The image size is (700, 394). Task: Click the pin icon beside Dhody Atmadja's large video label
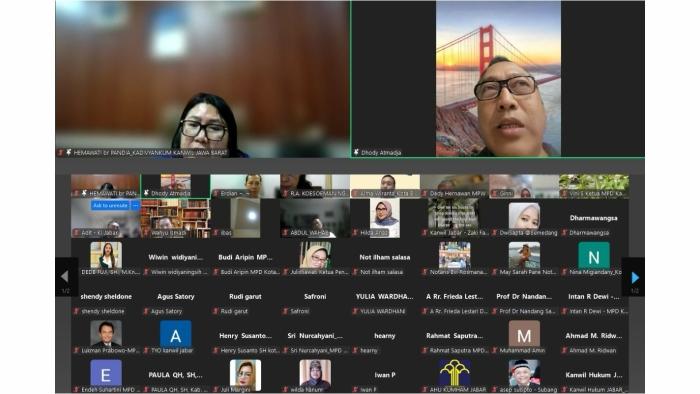pos(356,152)
